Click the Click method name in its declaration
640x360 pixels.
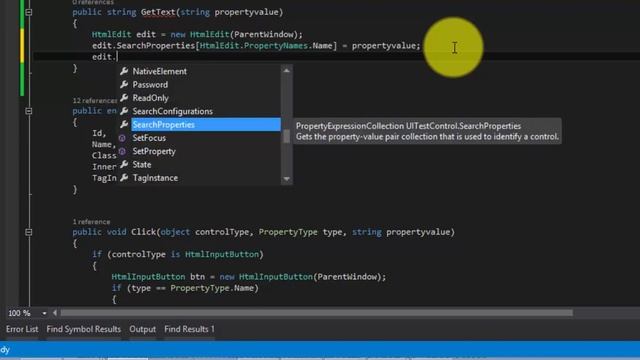point(143,232)
